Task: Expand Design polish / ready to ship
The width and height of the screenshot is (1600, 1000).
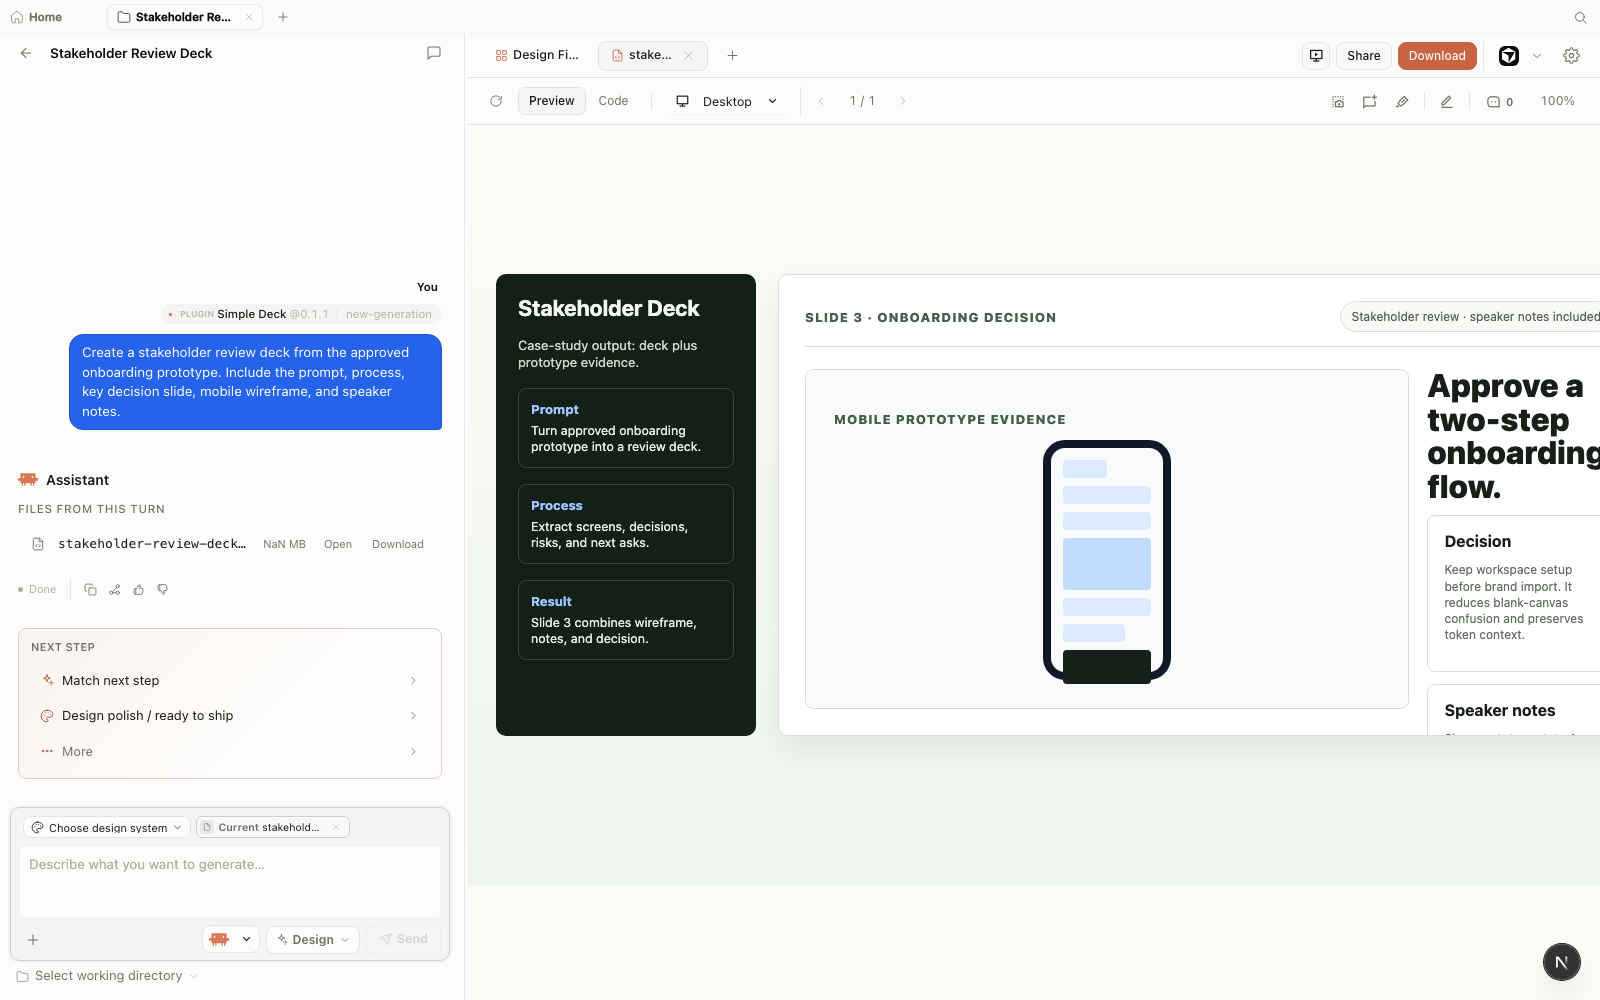Action: 230,716
